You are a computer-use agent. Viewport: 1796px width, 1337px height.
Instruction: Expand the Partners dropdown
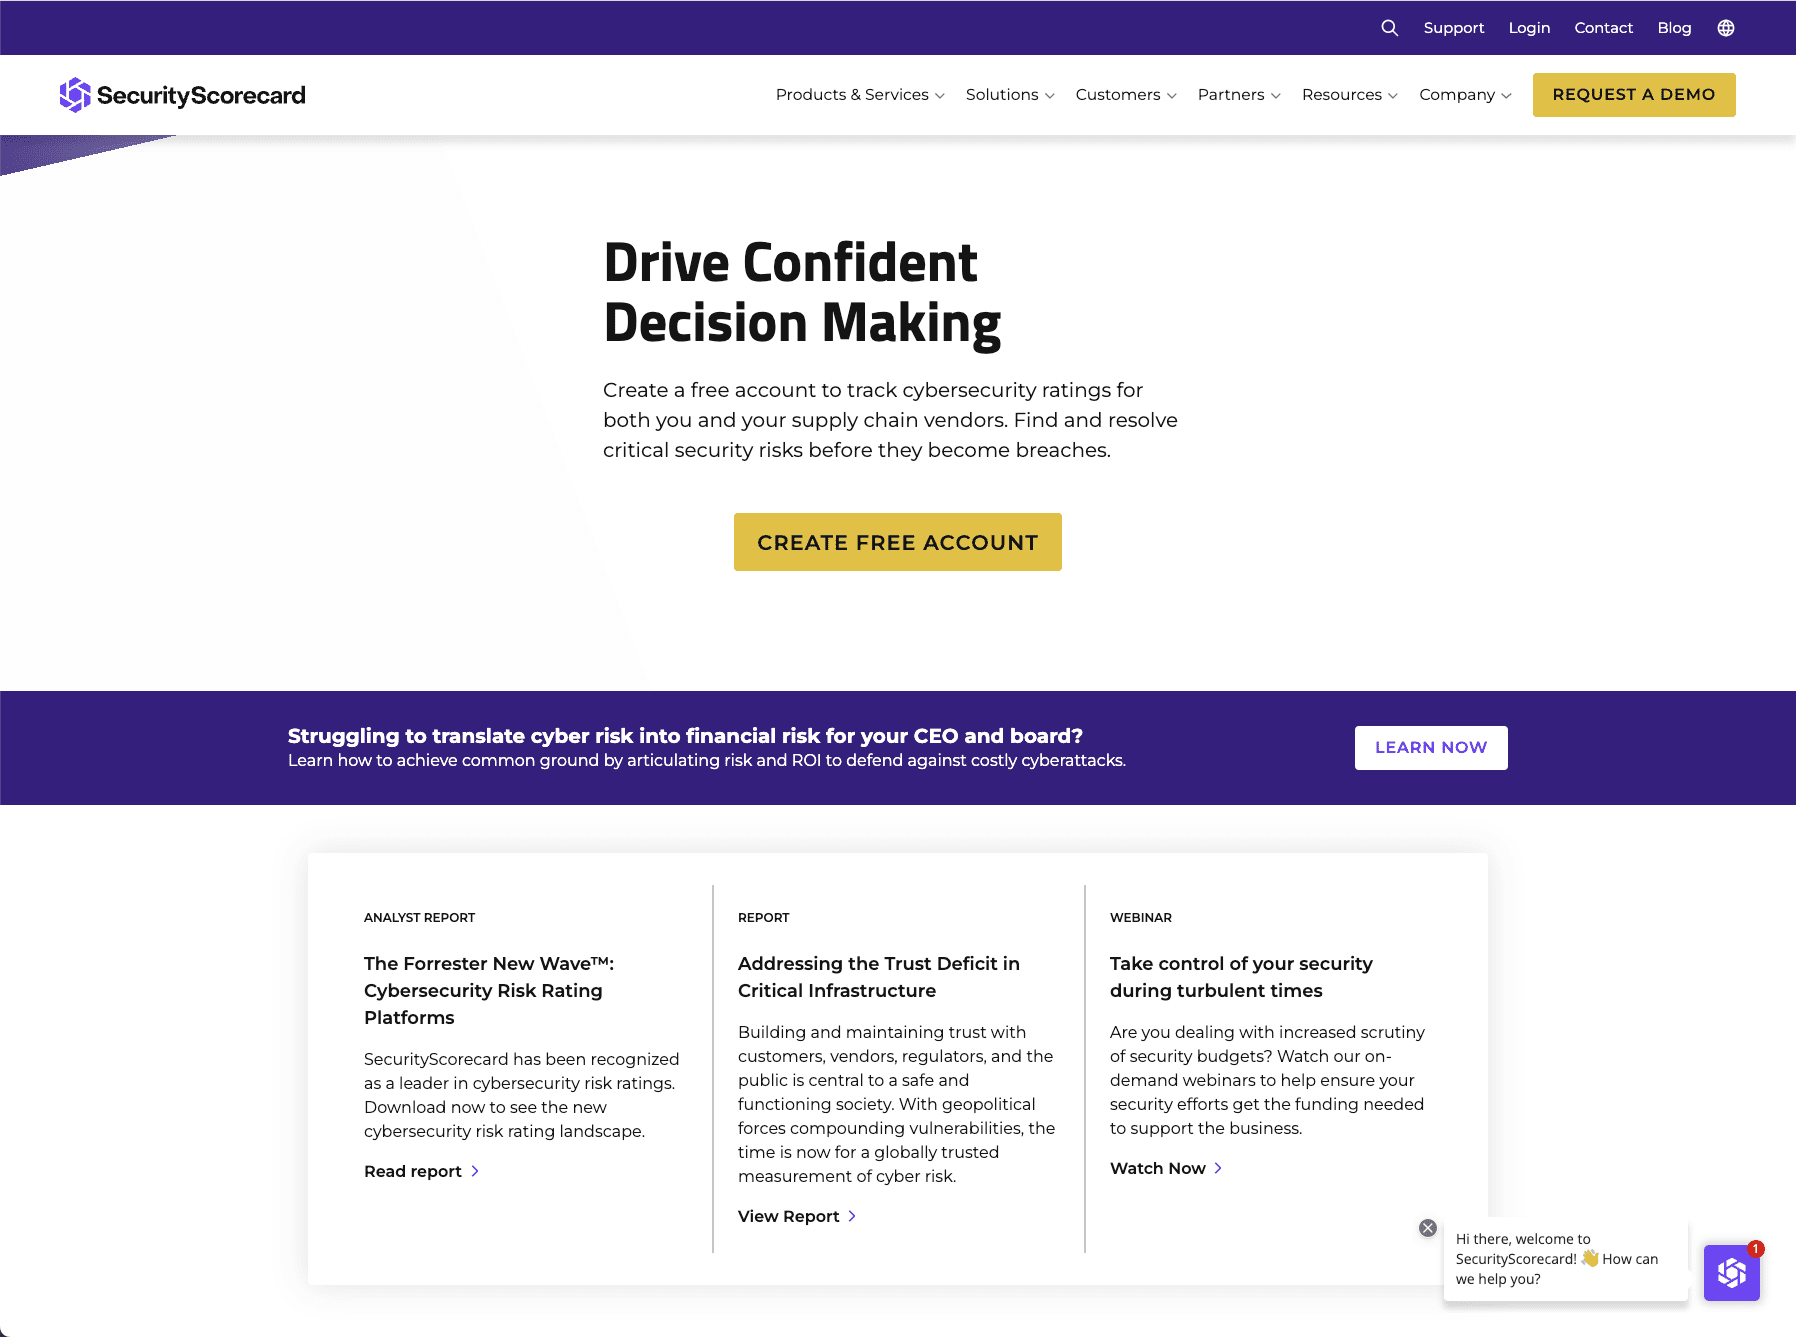click(x=1239, y=94)
